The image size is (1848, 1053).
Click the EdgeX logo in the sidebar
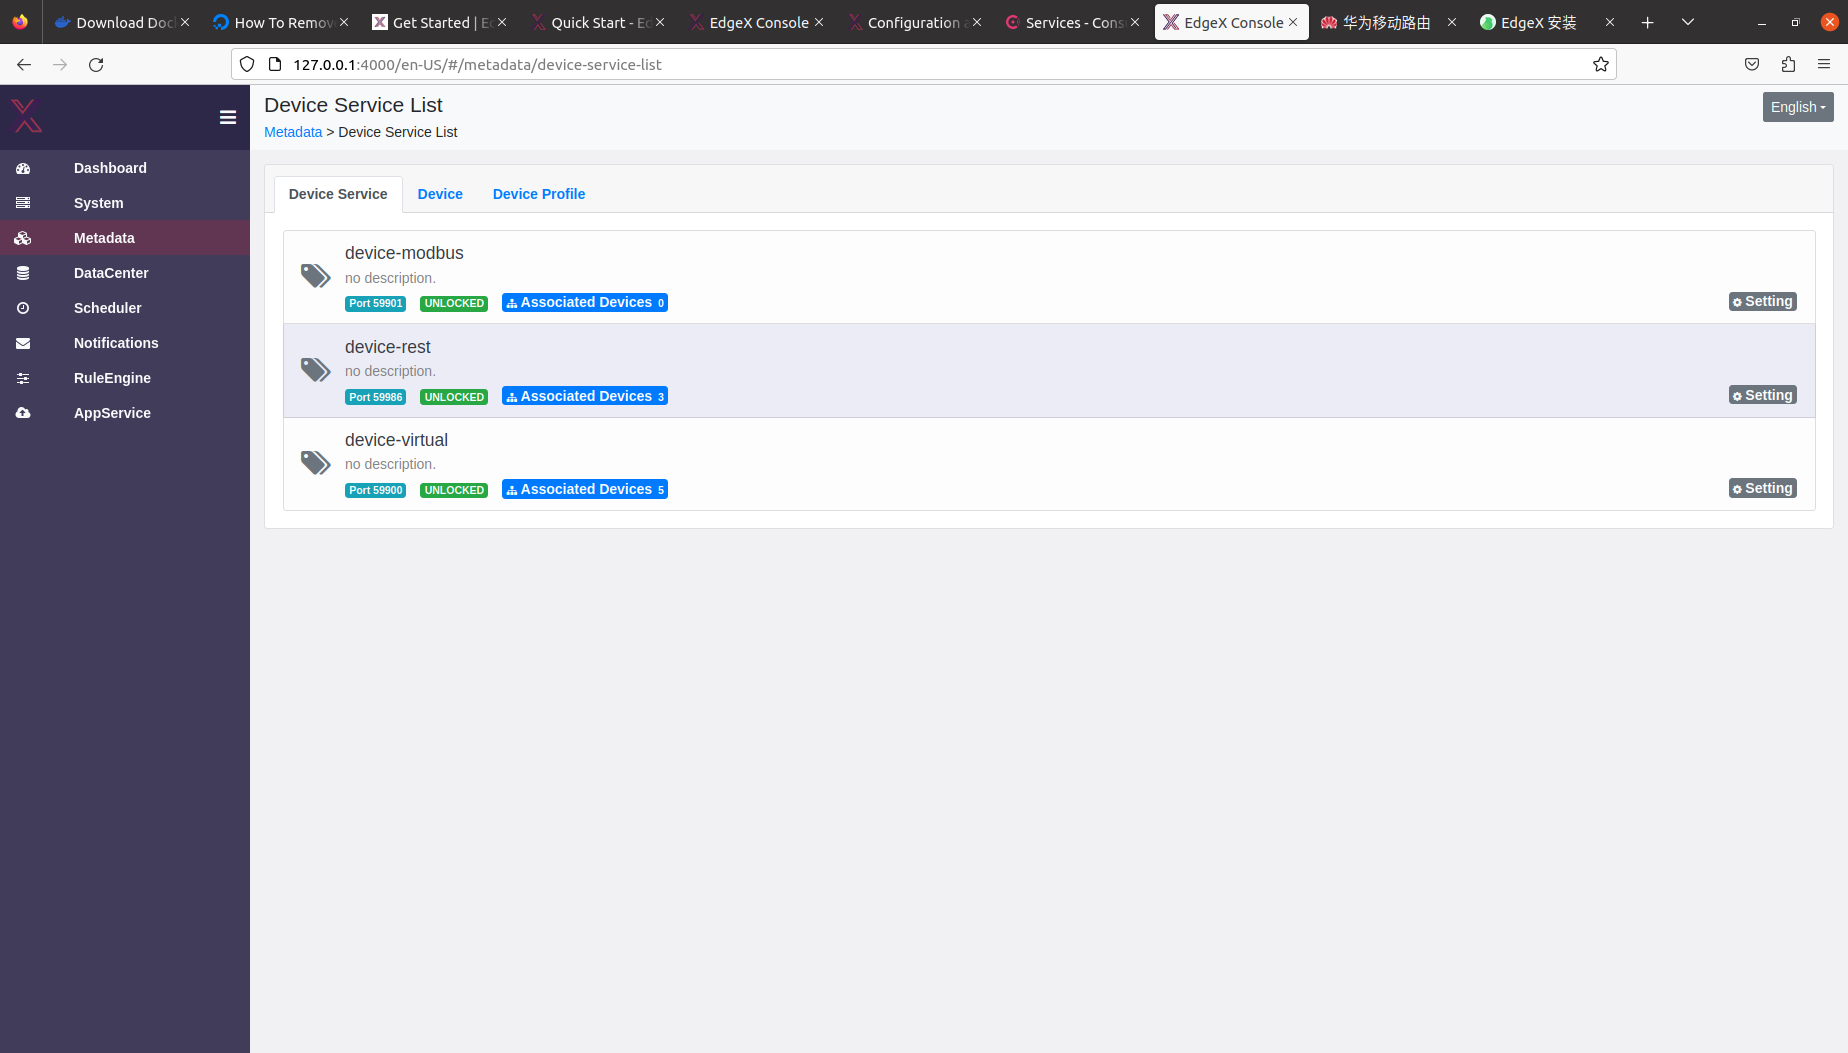coord(26,116)
